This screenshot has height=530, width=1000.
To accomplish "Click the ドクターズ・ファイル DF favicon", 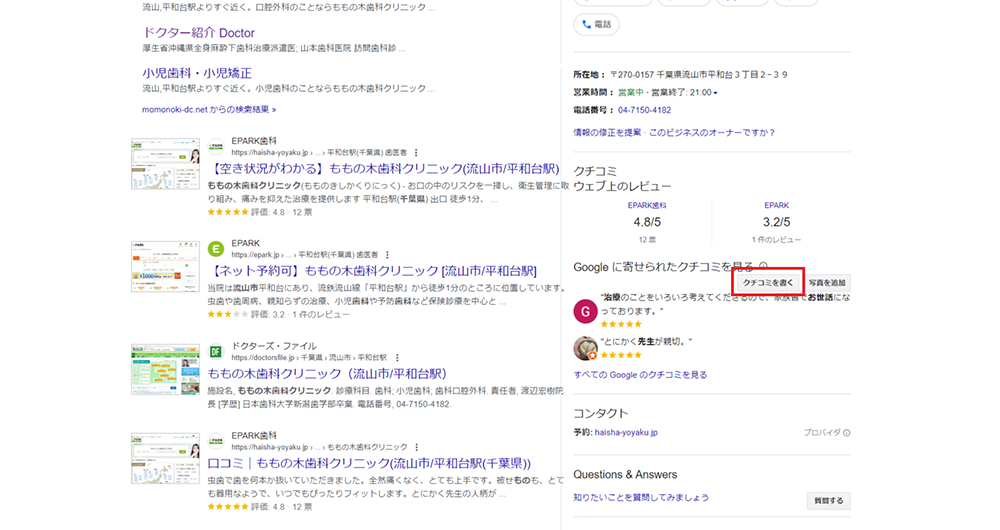I will 216,351.
